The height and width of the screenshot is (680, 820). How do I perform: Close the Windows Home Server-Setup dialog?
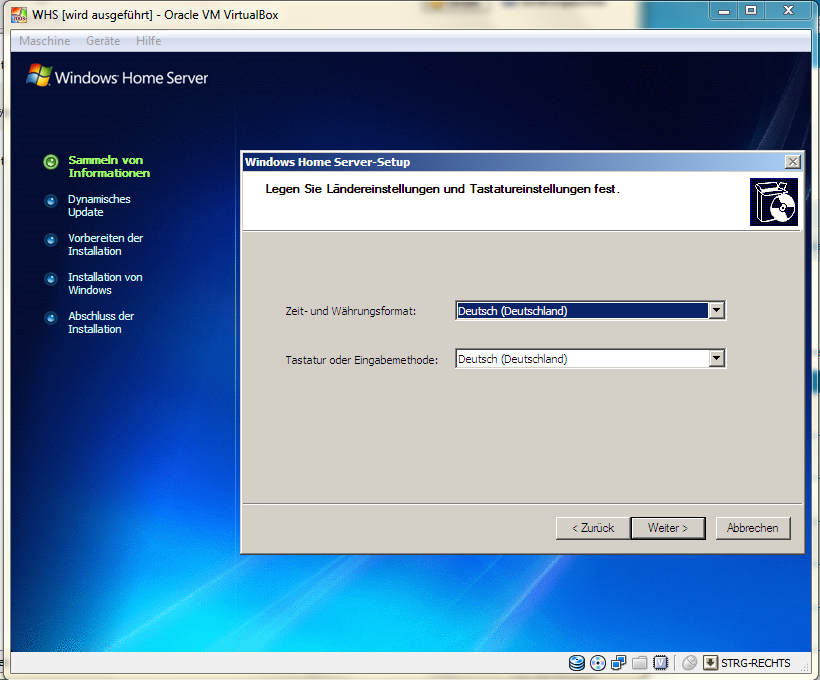793,162
